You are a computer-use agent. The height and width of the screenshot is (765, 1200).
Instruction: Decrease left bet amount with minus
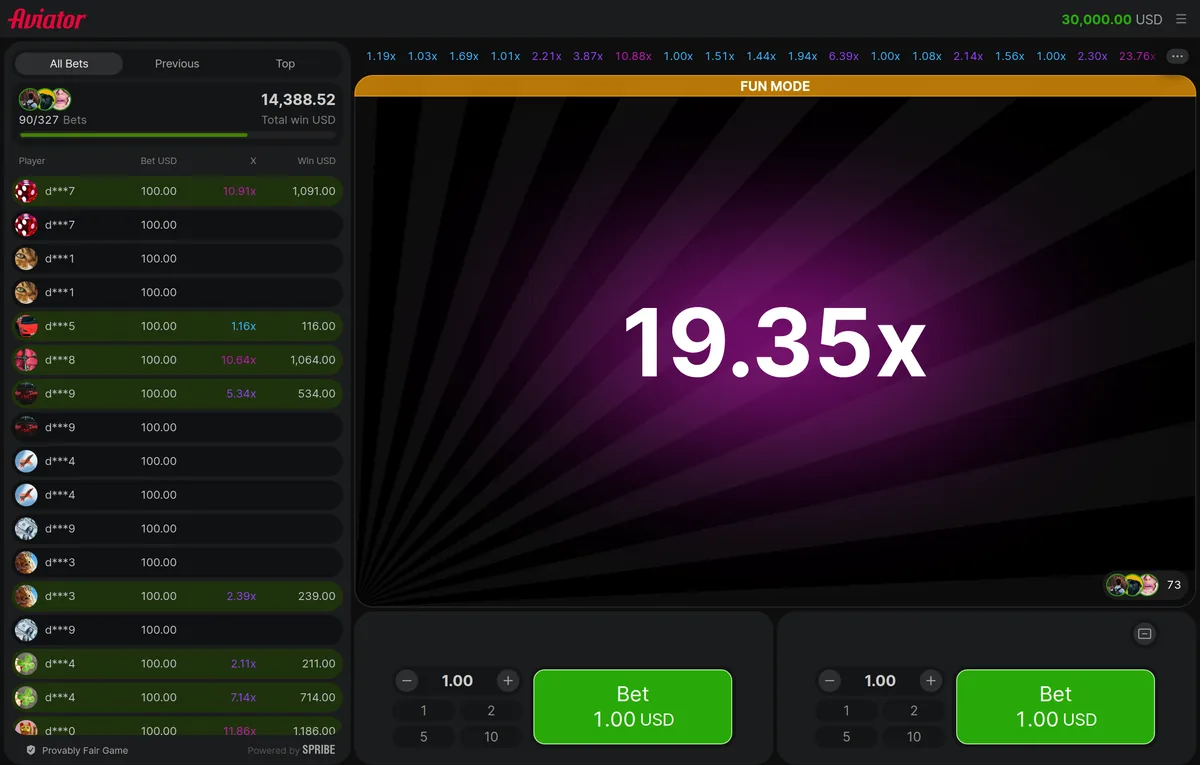click(407, 681)
